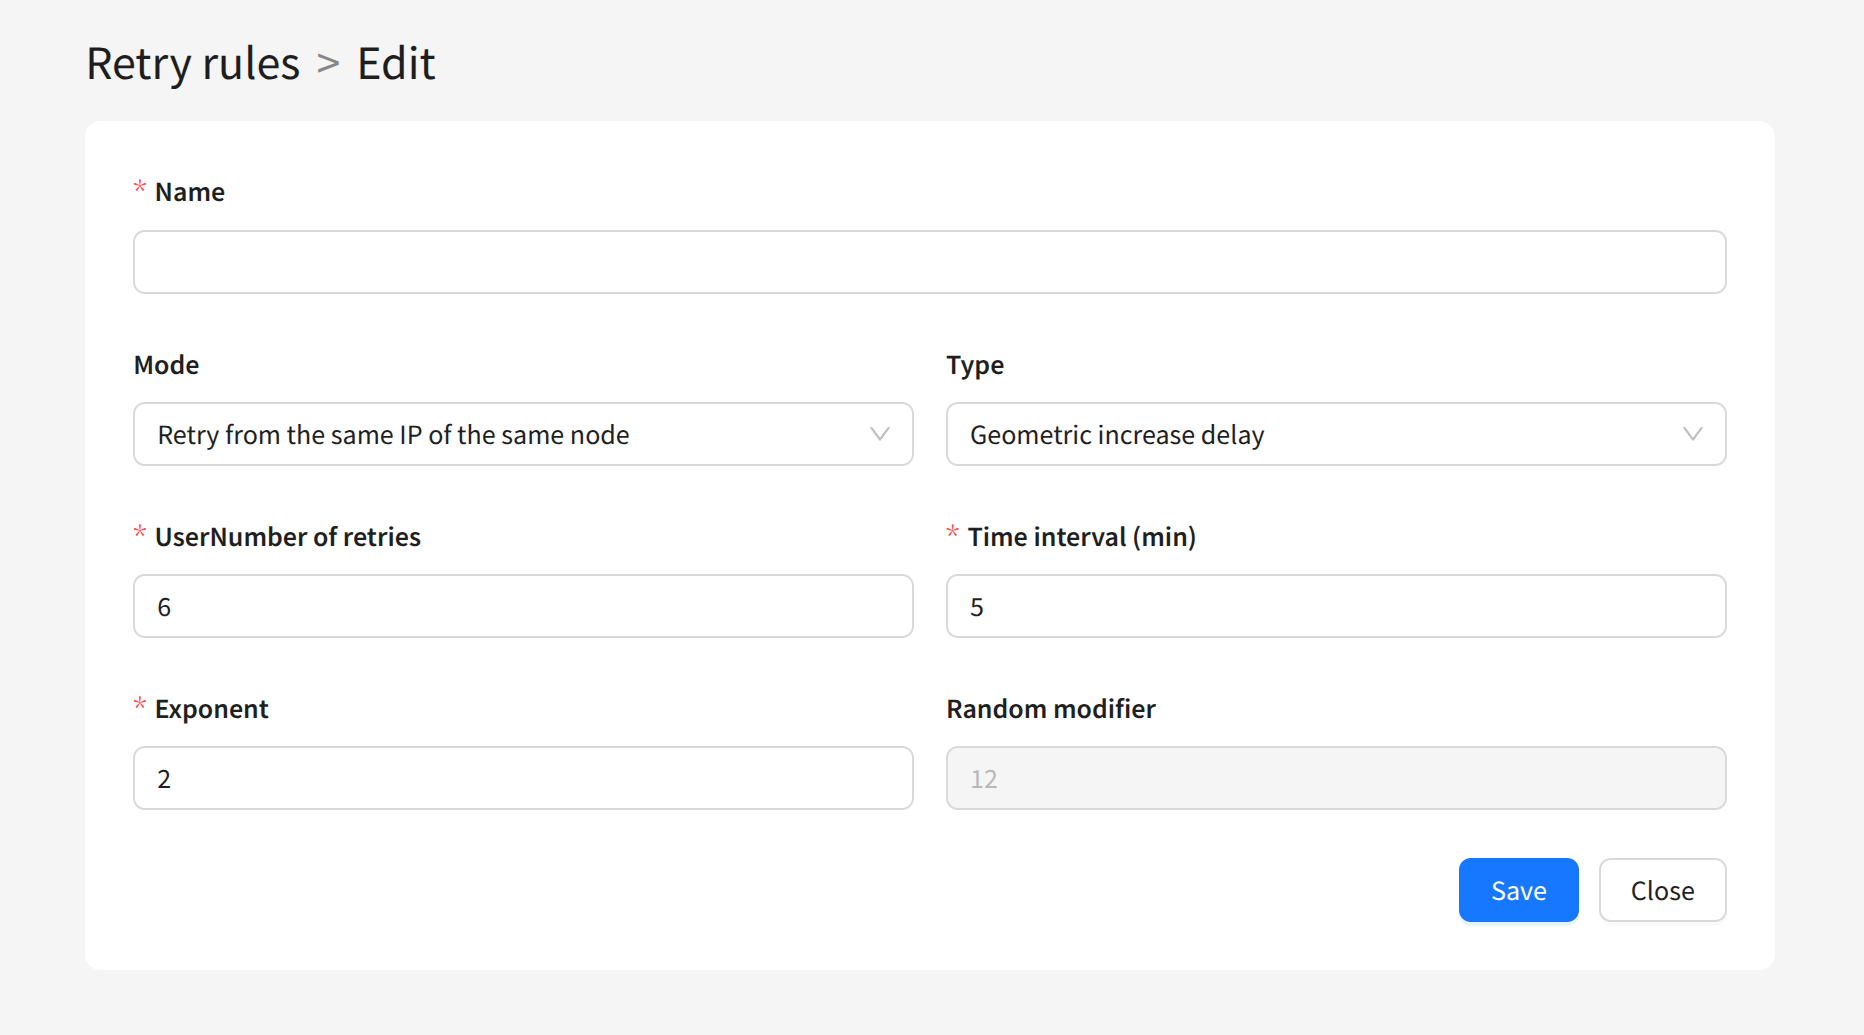Click the chevron arrow in Mode selector
1864x1035 pixels.
tap(880, 434)
